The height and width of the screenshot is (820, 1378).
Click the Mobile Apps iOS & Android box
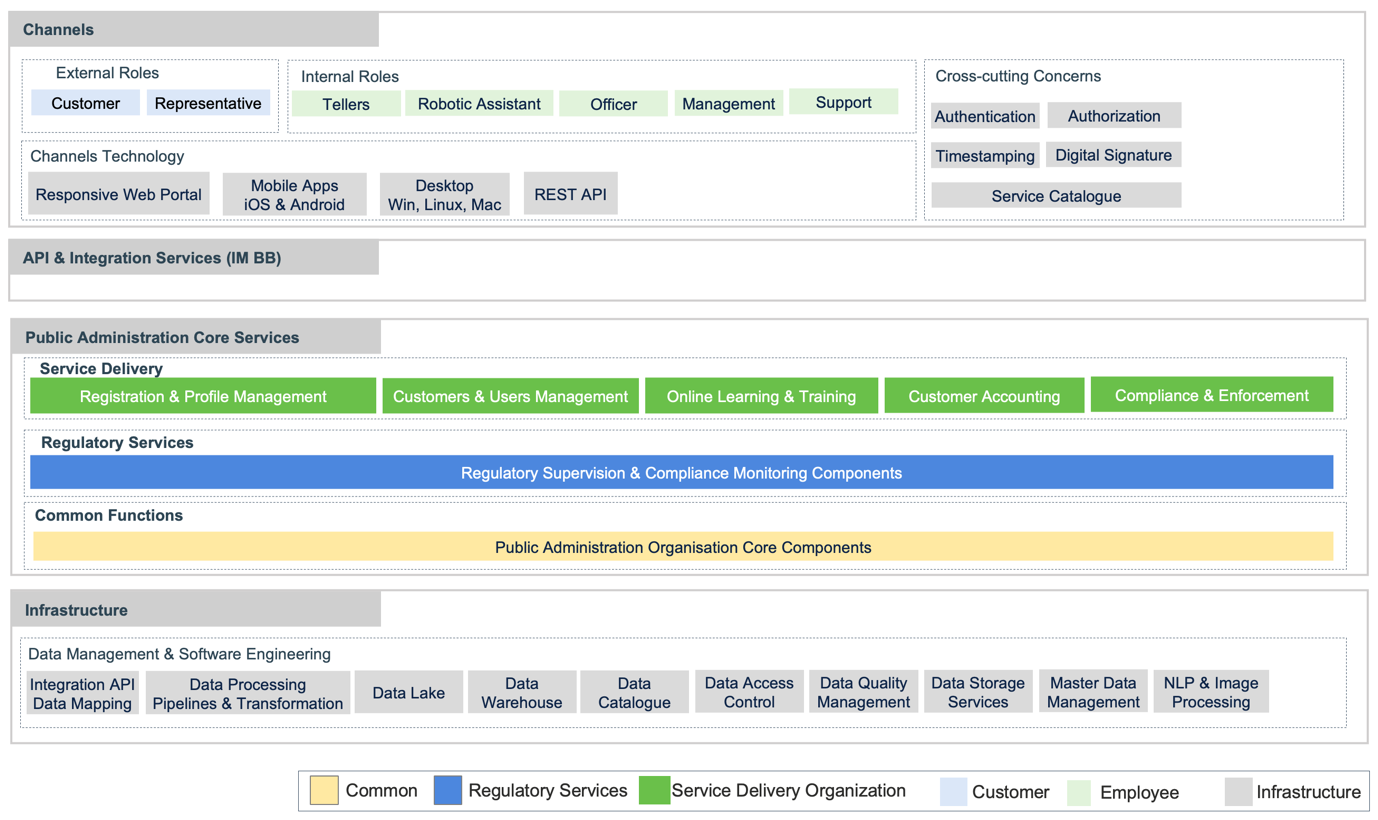coord(294,195)
